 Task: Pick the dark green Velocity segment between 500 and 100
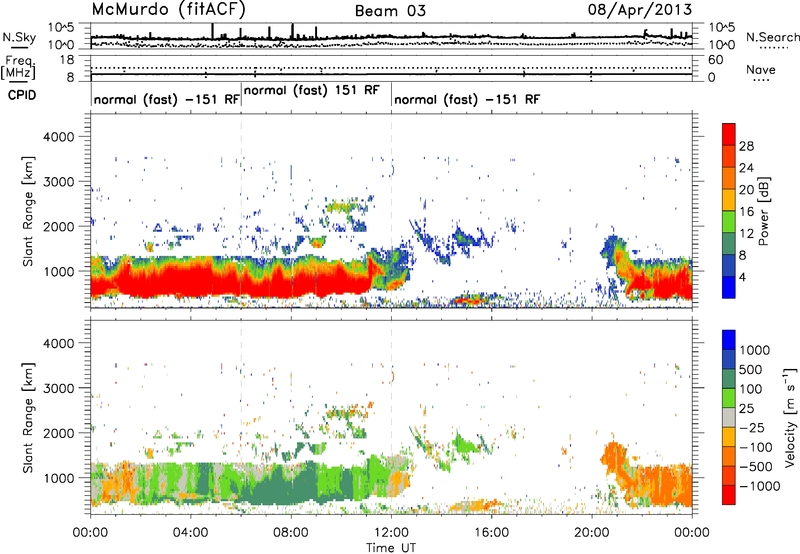(729, 379)
